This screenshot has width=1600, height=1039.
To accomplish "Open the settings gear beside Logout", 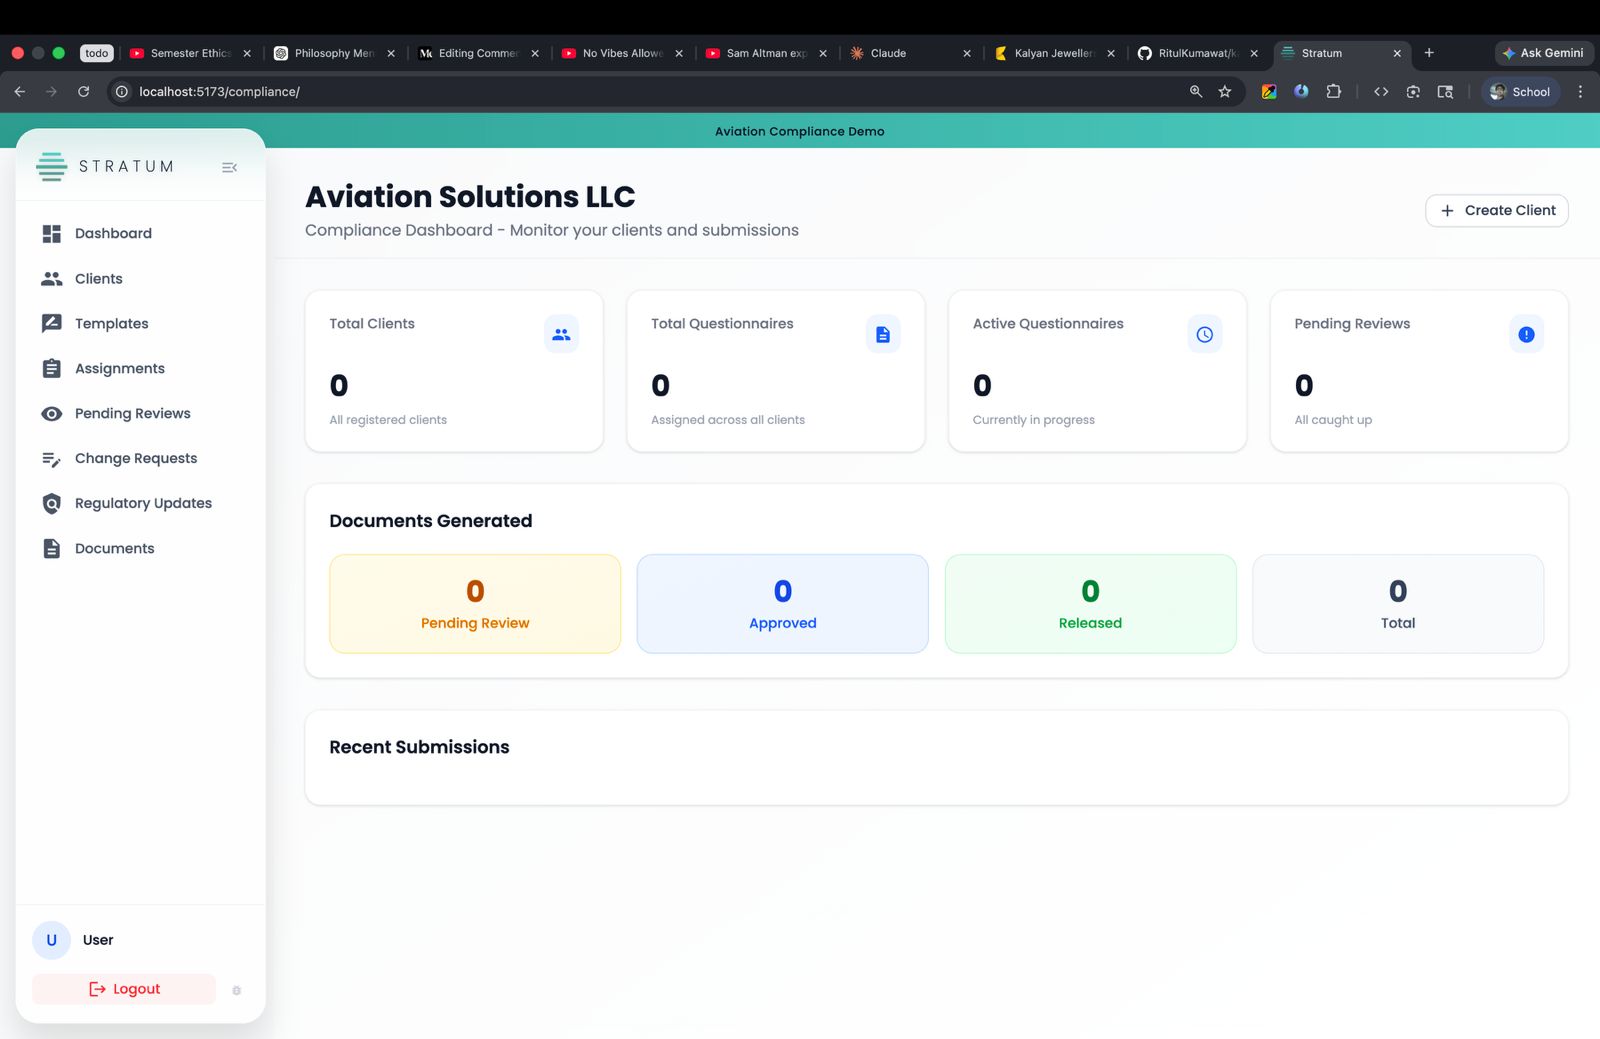I will [x=236, y=989].
